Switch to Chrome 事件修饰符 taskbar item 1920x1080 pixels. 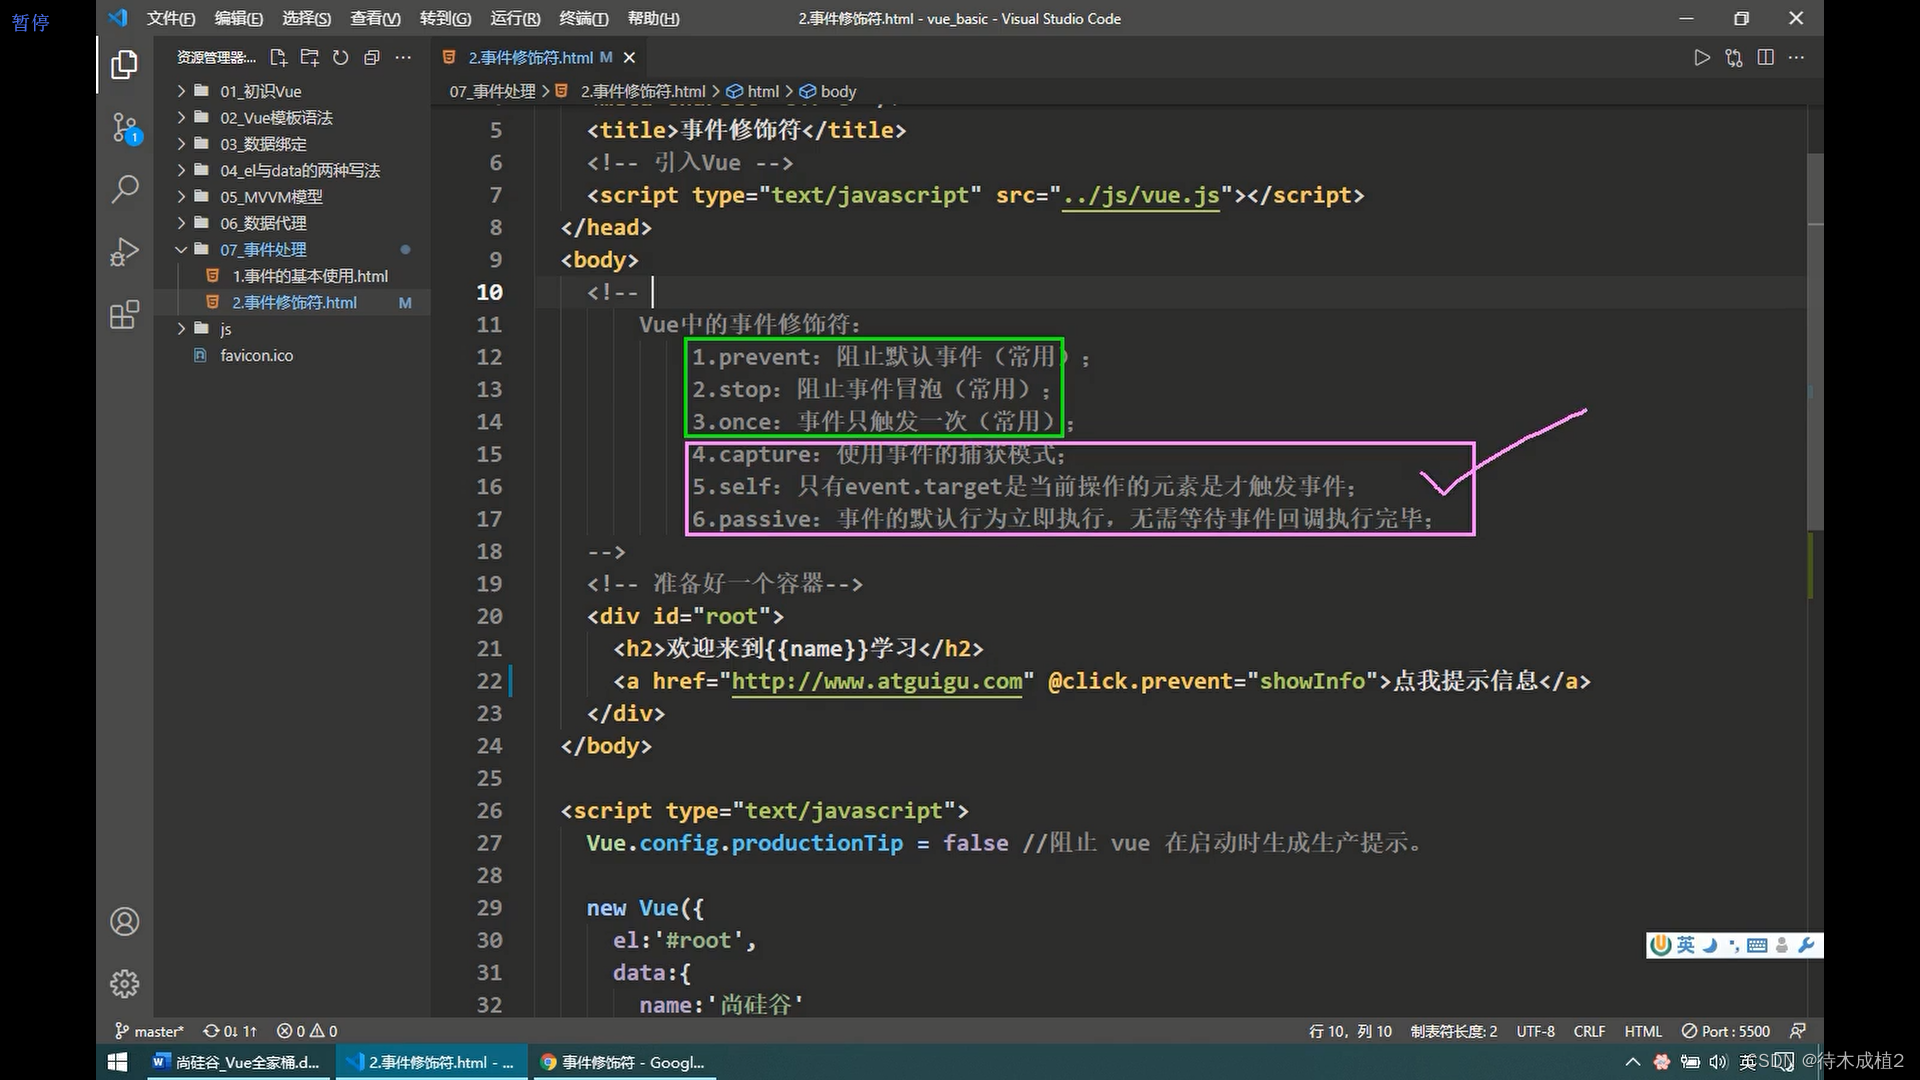623,1062
